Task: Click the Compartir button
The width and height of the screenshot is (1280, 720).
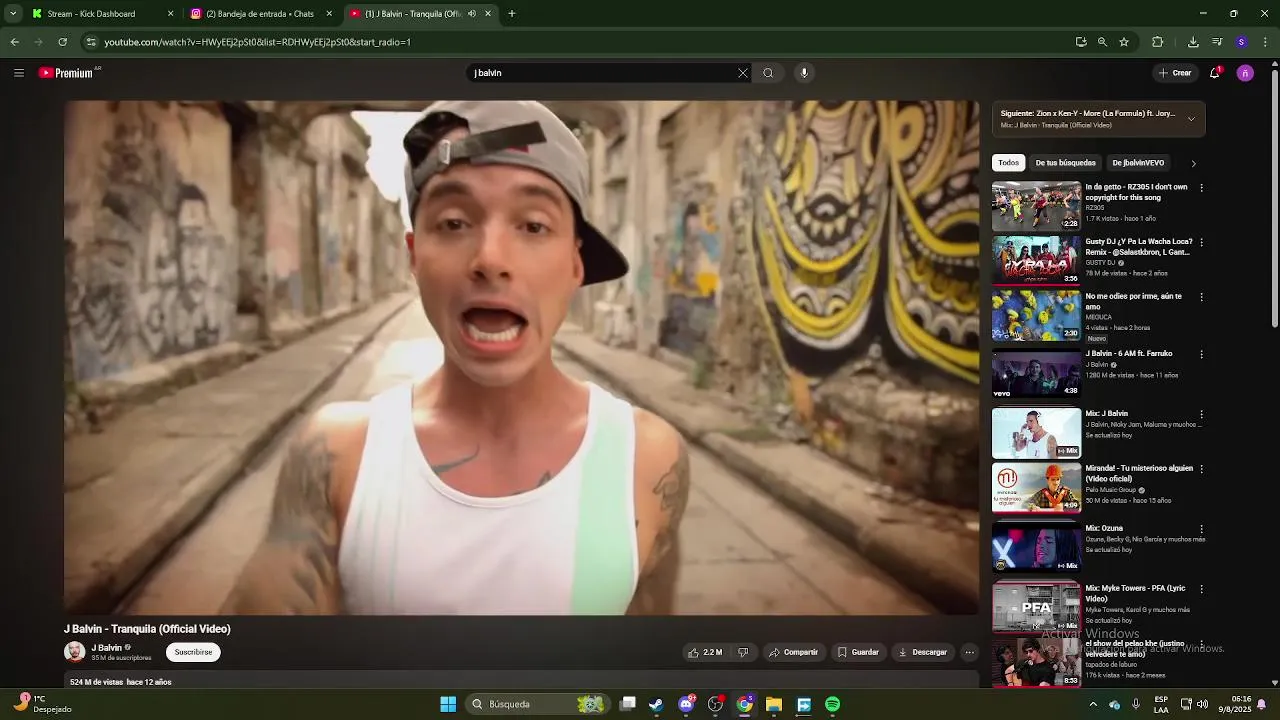Action: point(793,652)
